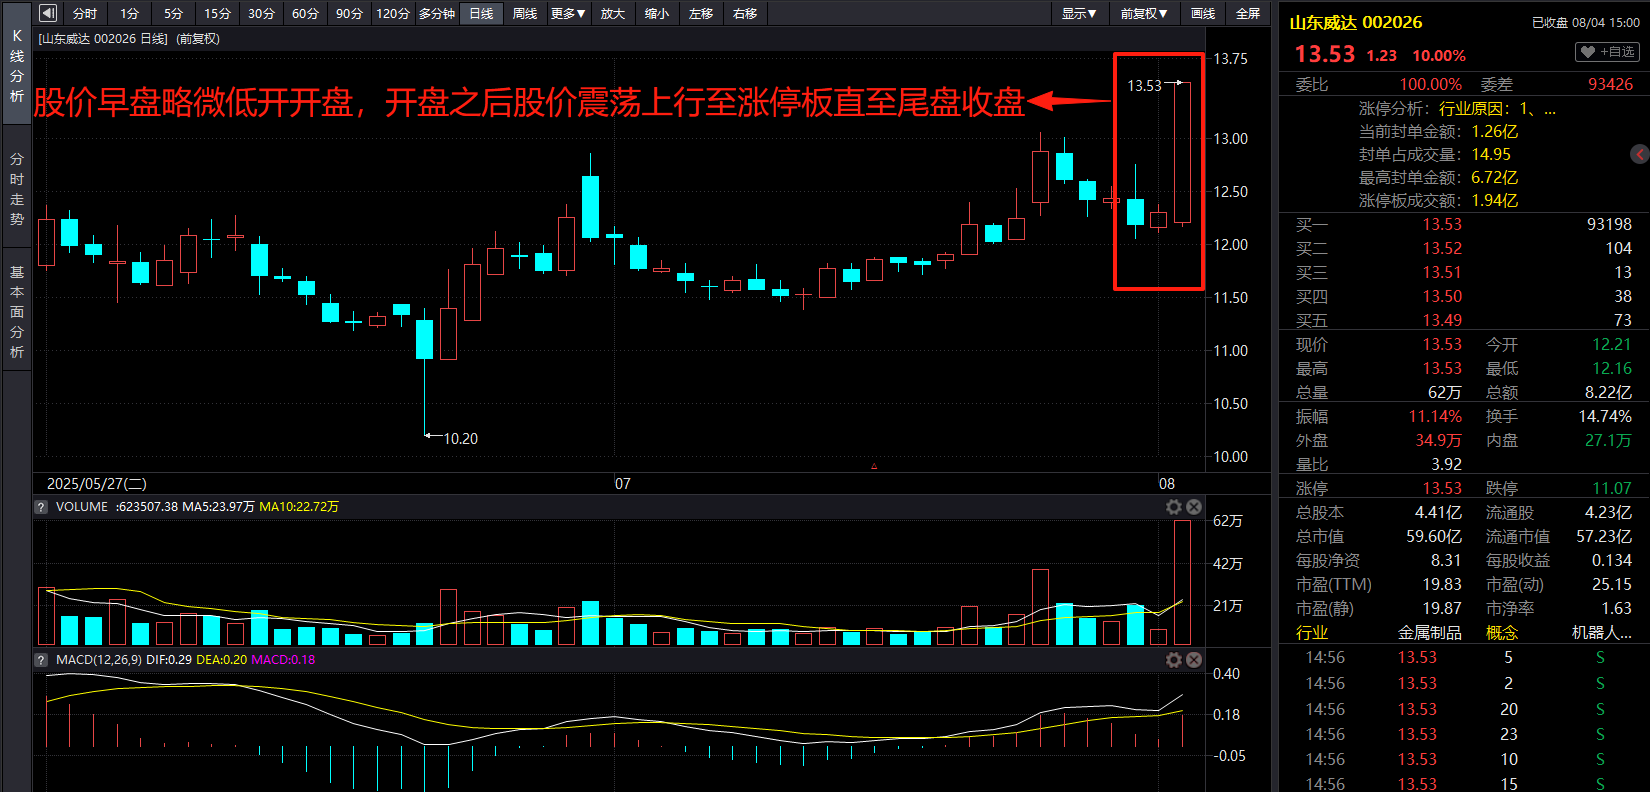The image size is (1650, 792).
Task: Click the 买一 bid price 13.53
Action: tap(1442, 225)
